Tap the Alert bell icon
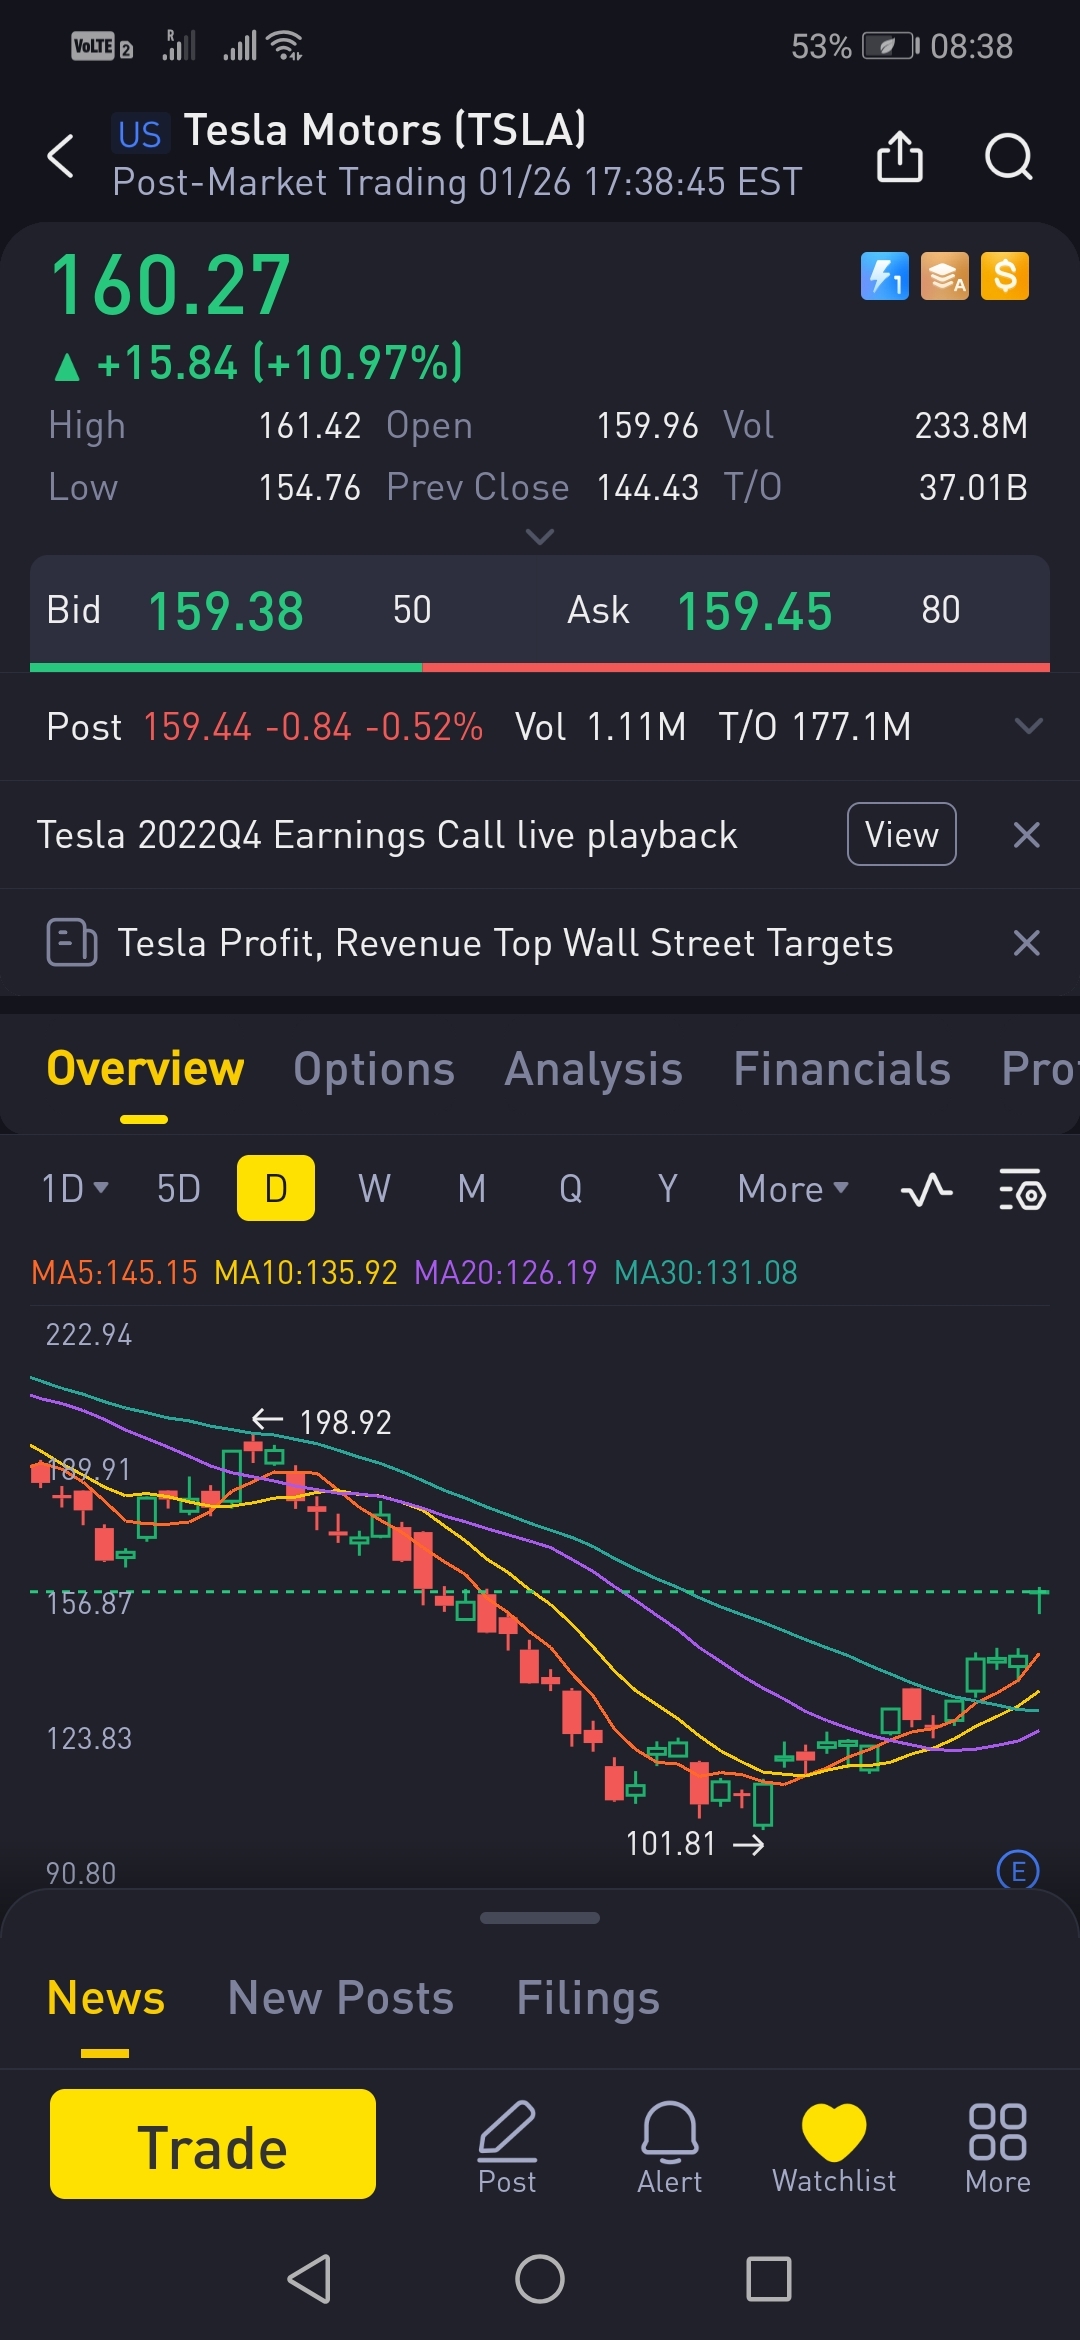 pyautogui.click(x=669, y=2145)
